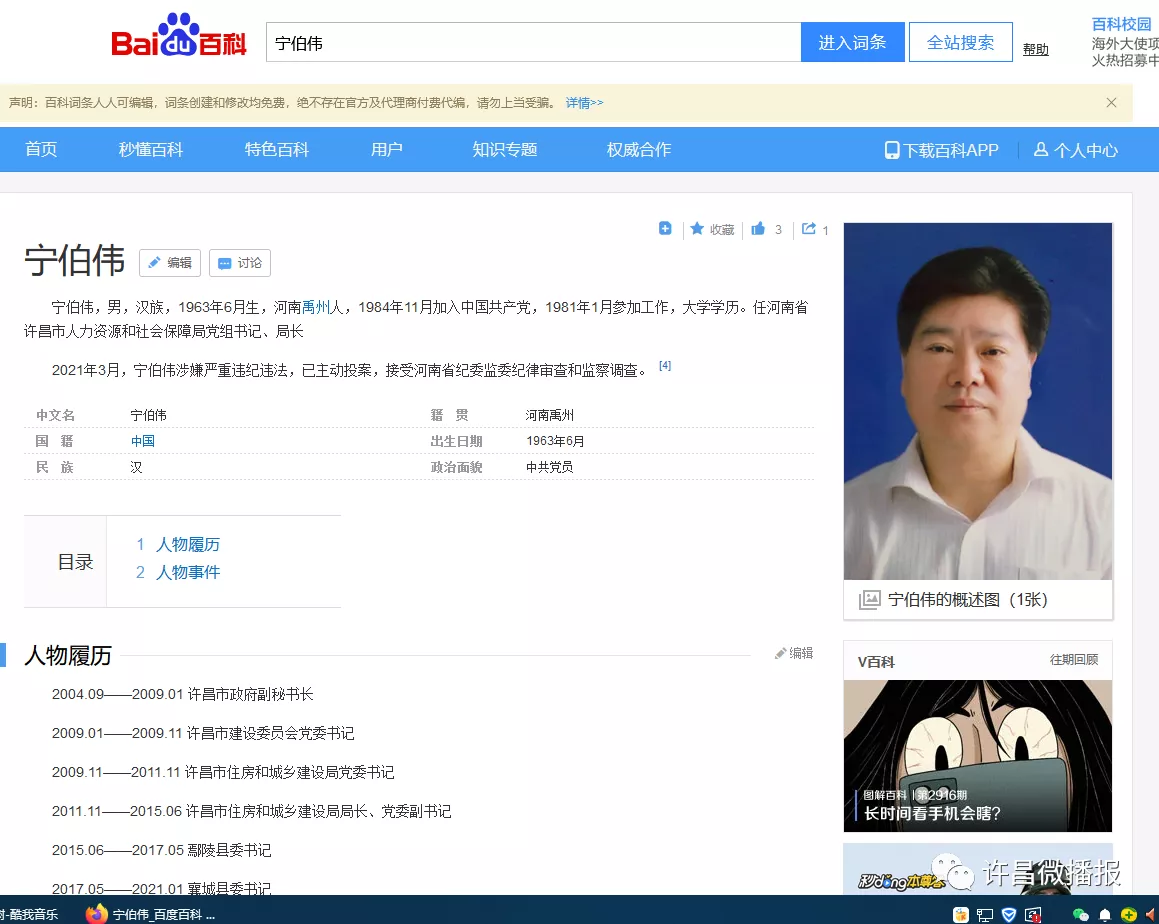The height and width of the screenshot is (924, 1159).
Task: Jump to 人物履历 in the contents
Action: pyautogui.click(x=188, y=545)
